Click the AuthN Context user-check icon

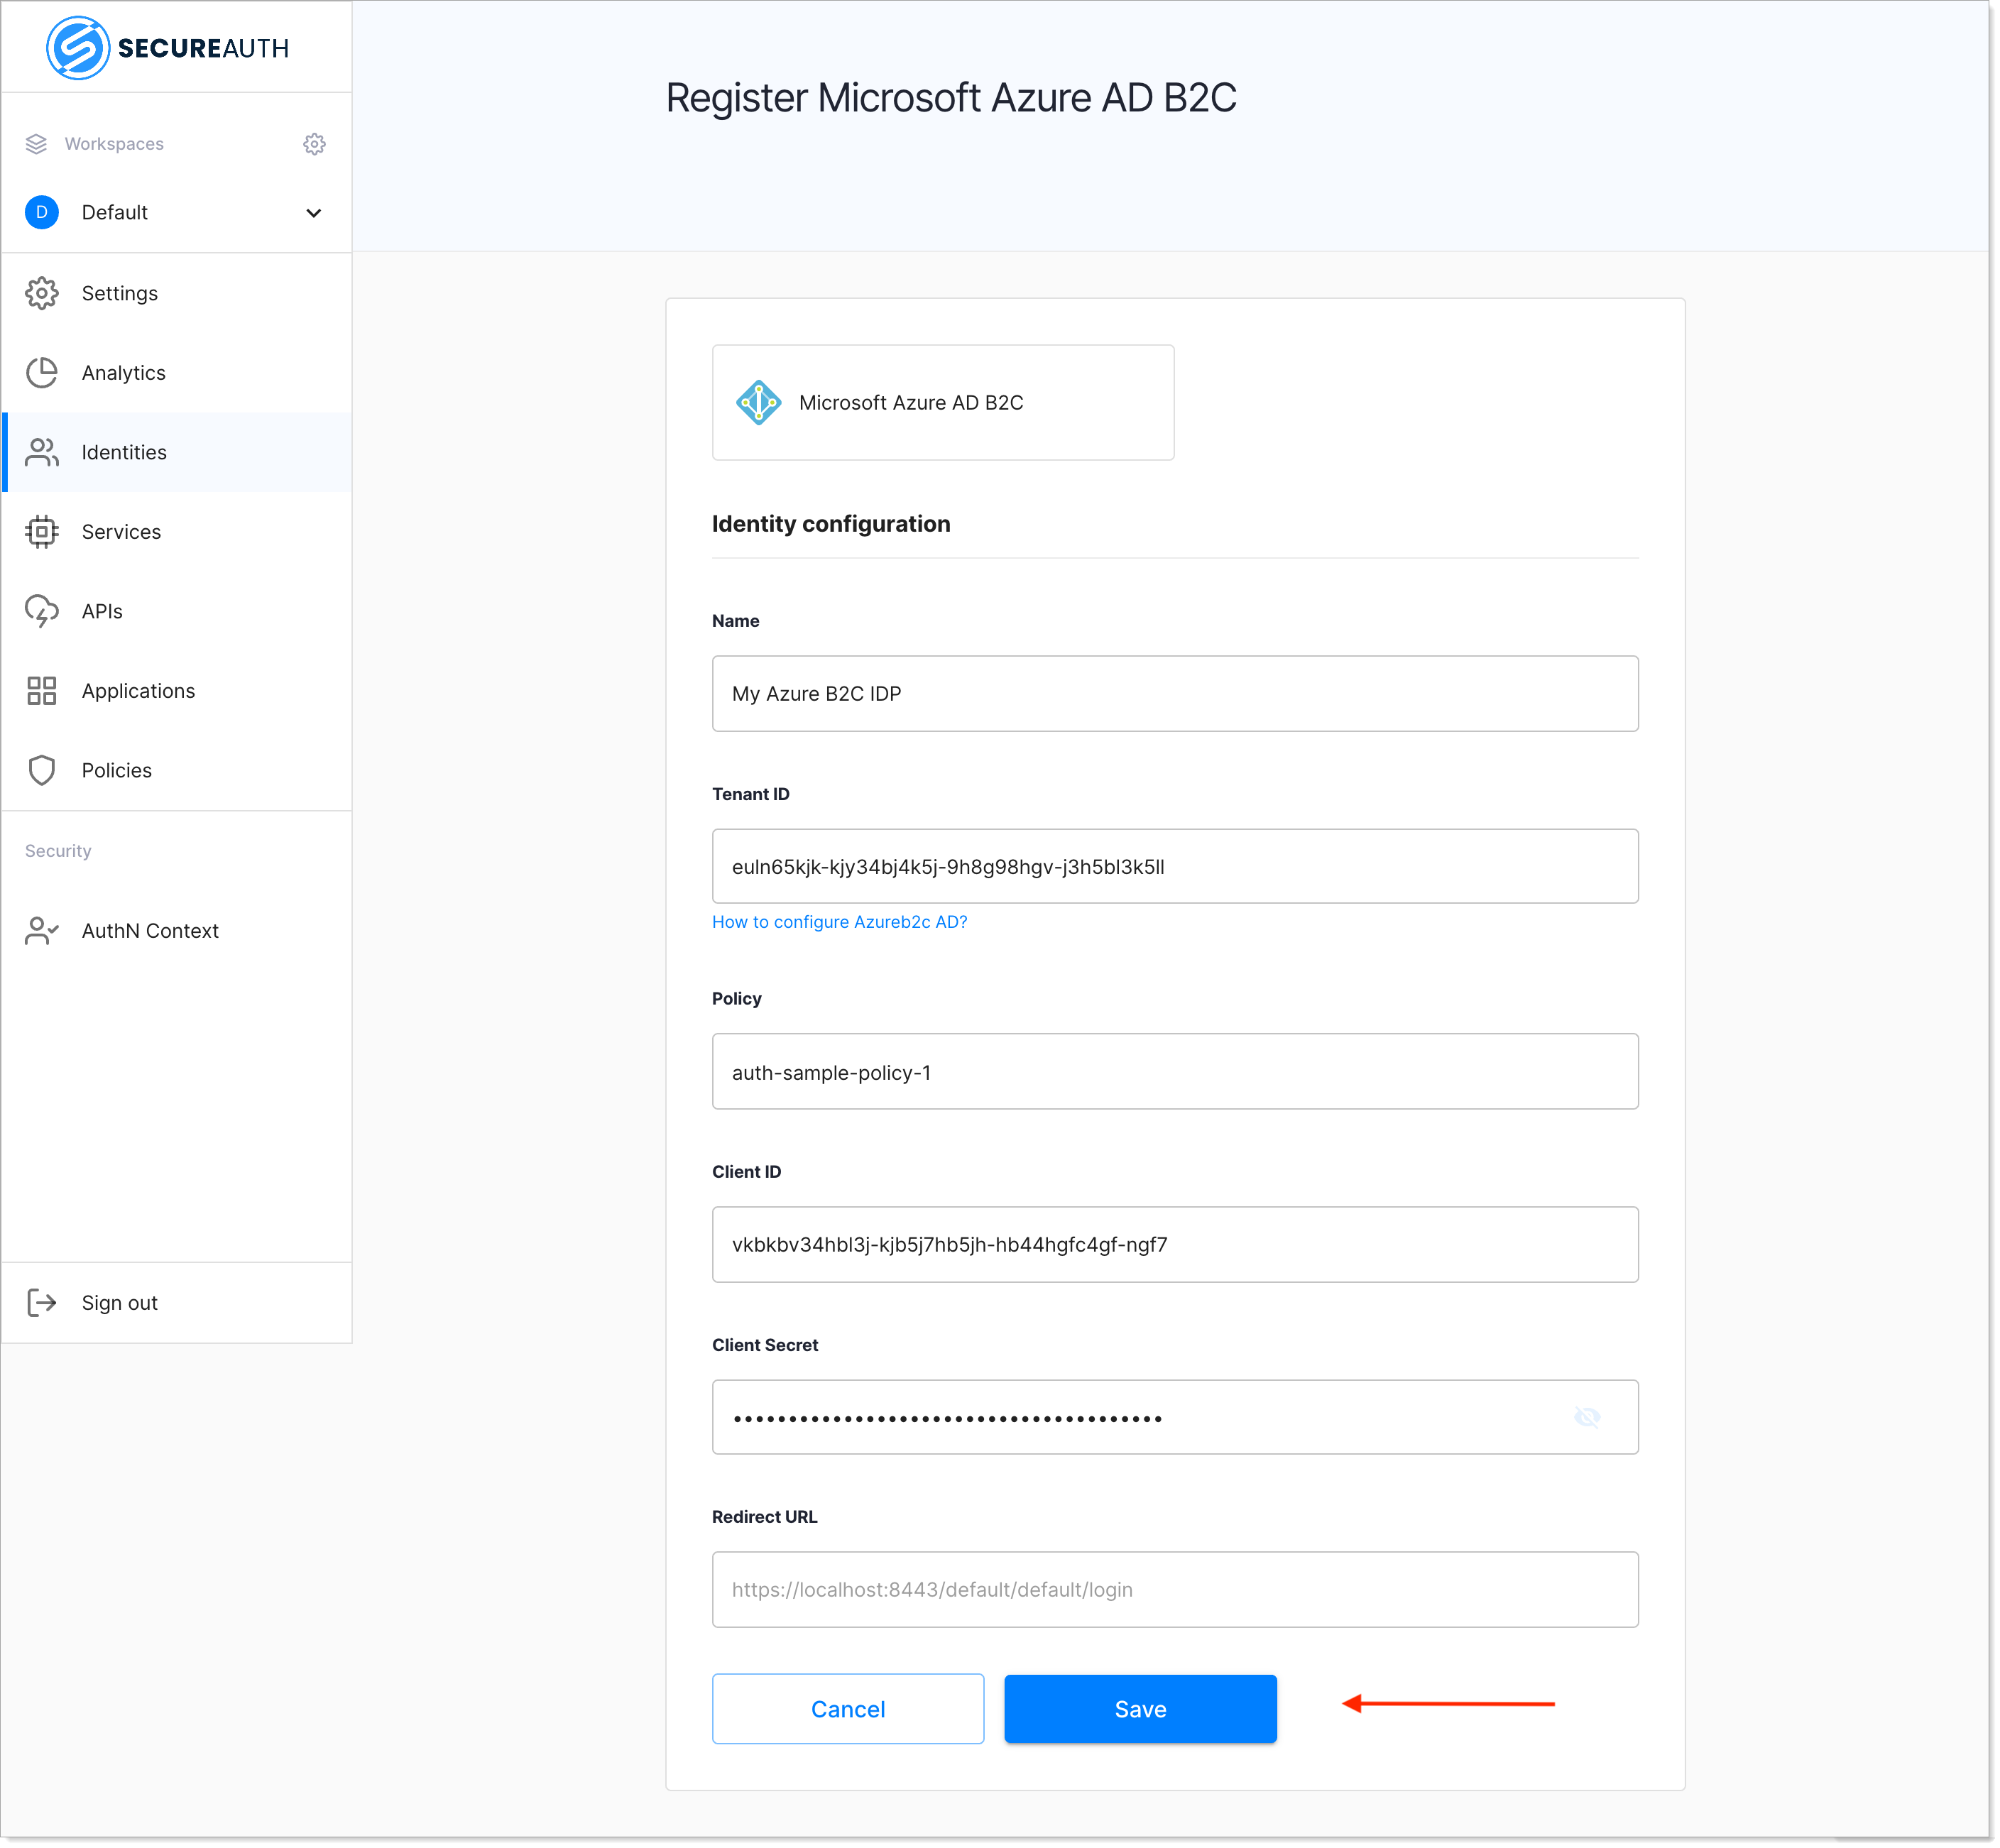click(41, 931)
